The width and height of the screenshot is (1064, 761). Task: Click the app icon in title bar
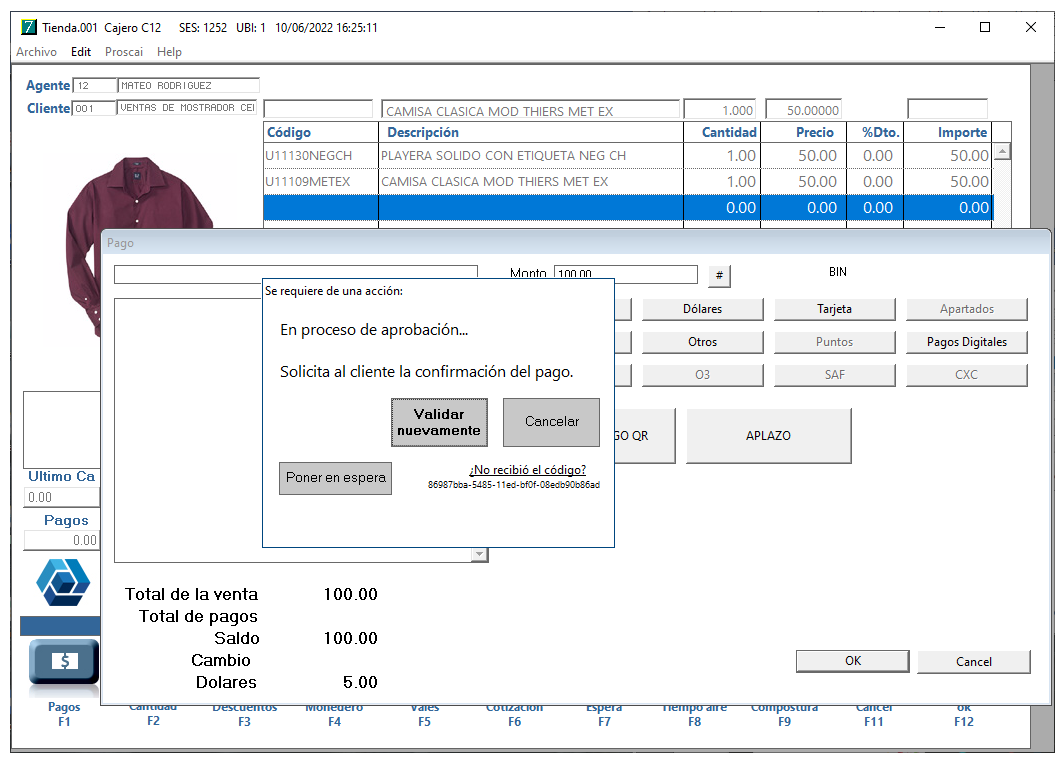28,27
